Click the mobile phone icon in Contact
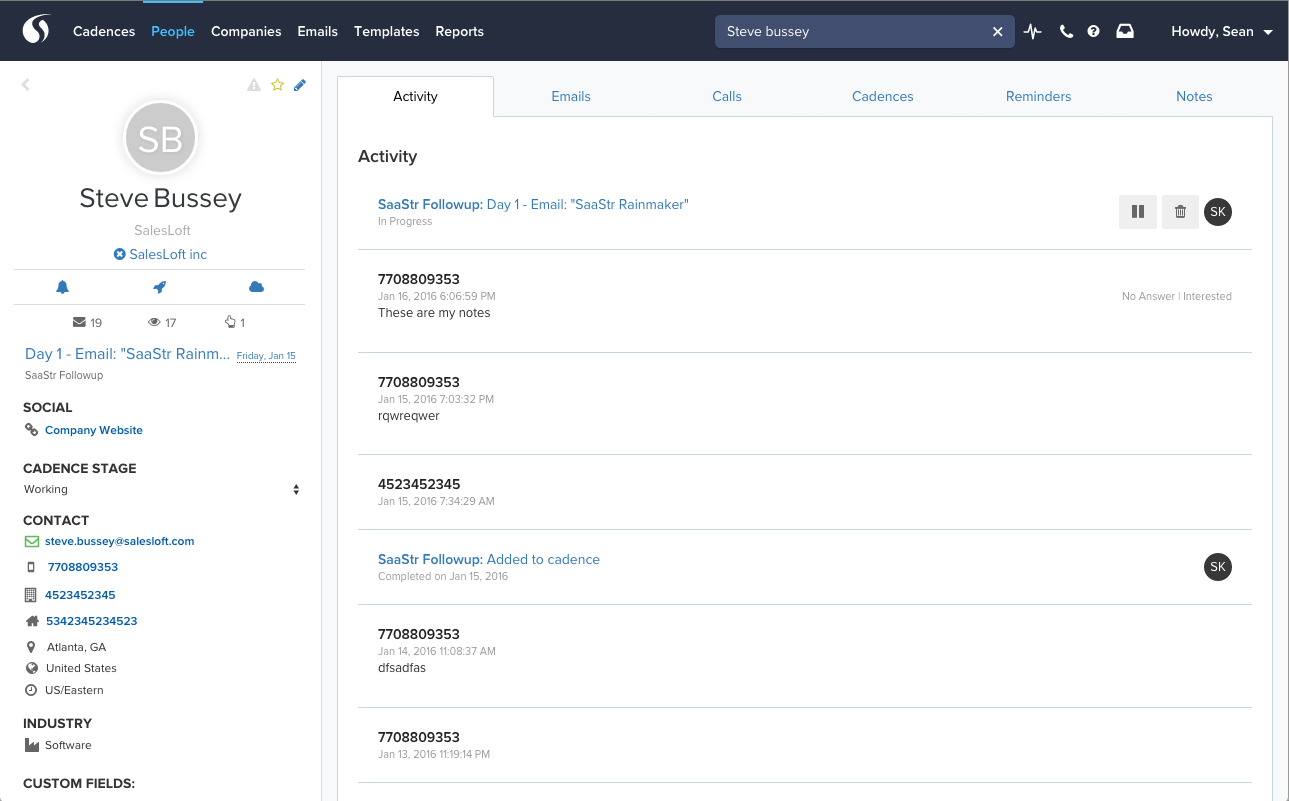The image size is (1289, 801). (x=30, y=567)
